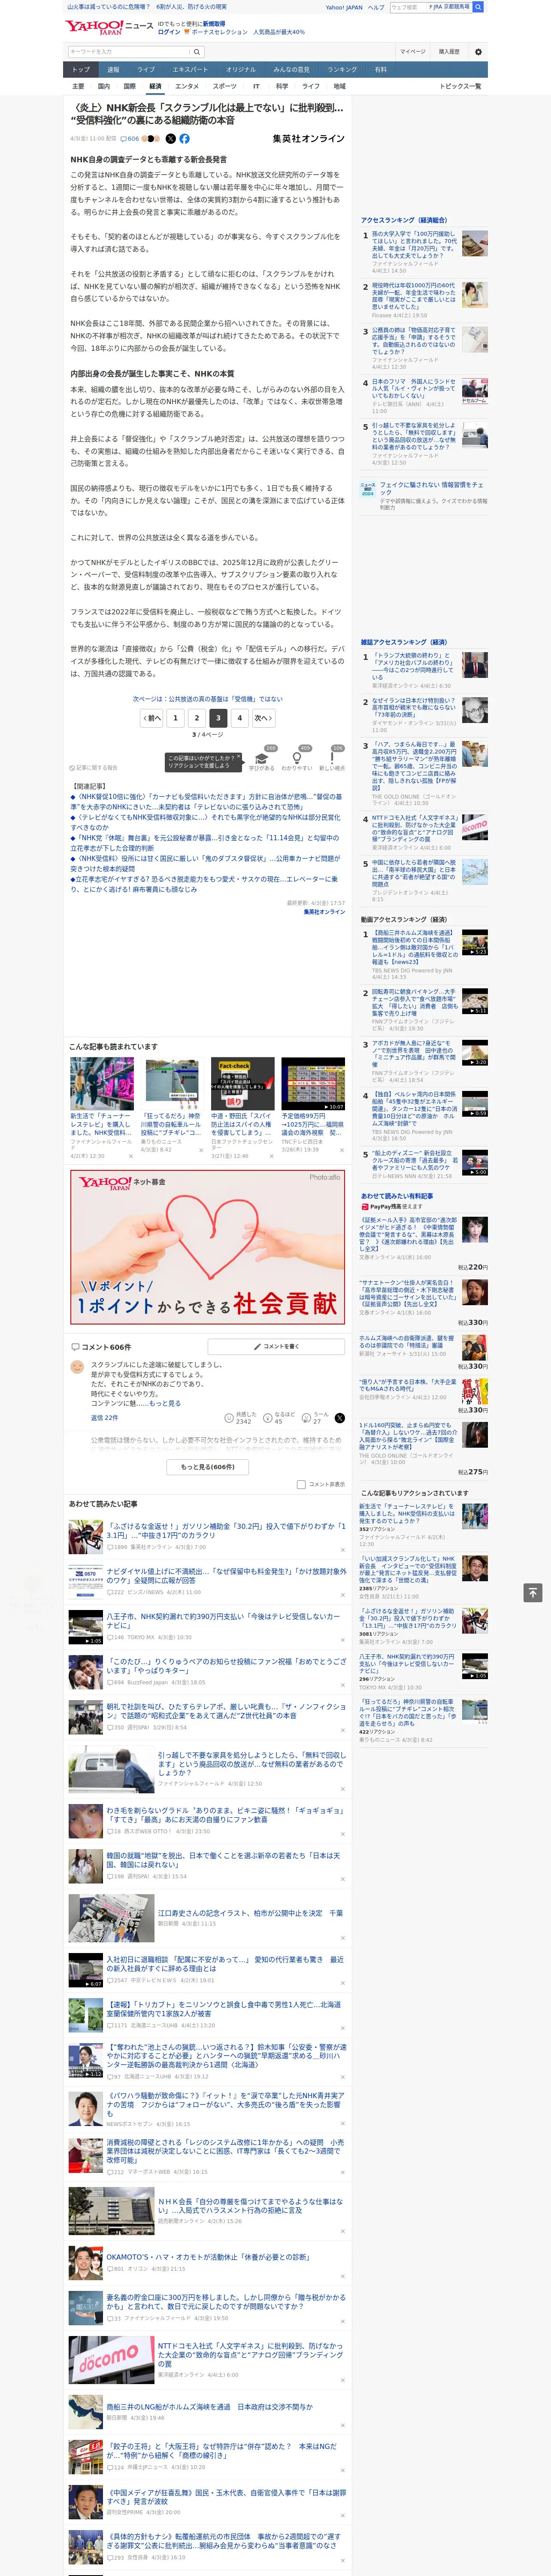Select the 速報 navigation tab
Screen dimensions: 551x2576
113,70
